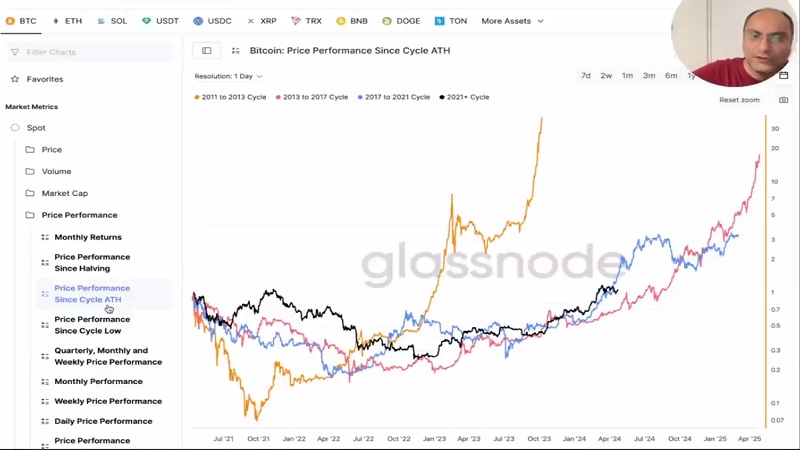Click the Price folder icon
800x450 pixels.
coord(30,150)
